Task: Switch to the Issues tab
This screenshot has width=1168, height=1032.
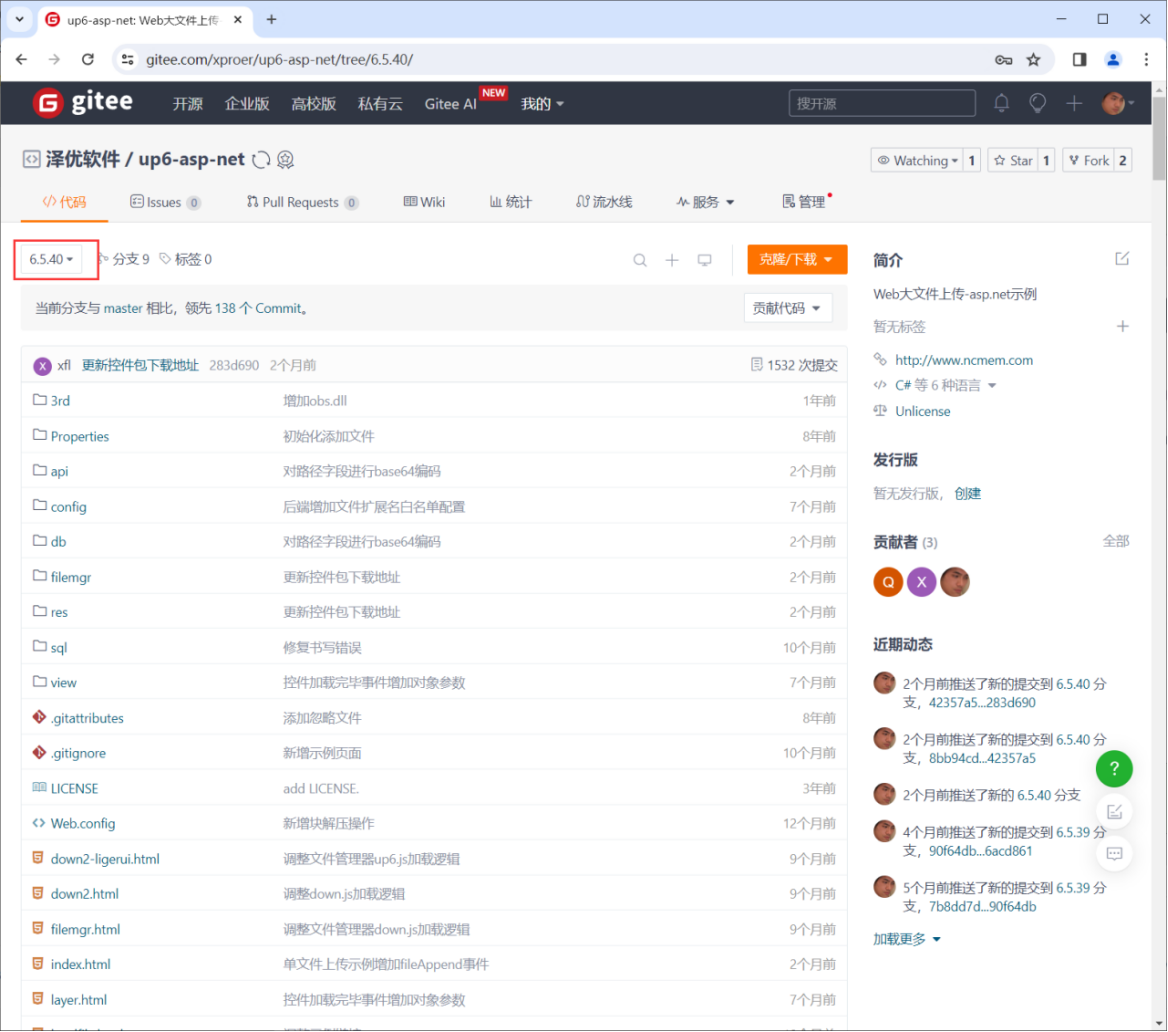Action: click(164, 201)
